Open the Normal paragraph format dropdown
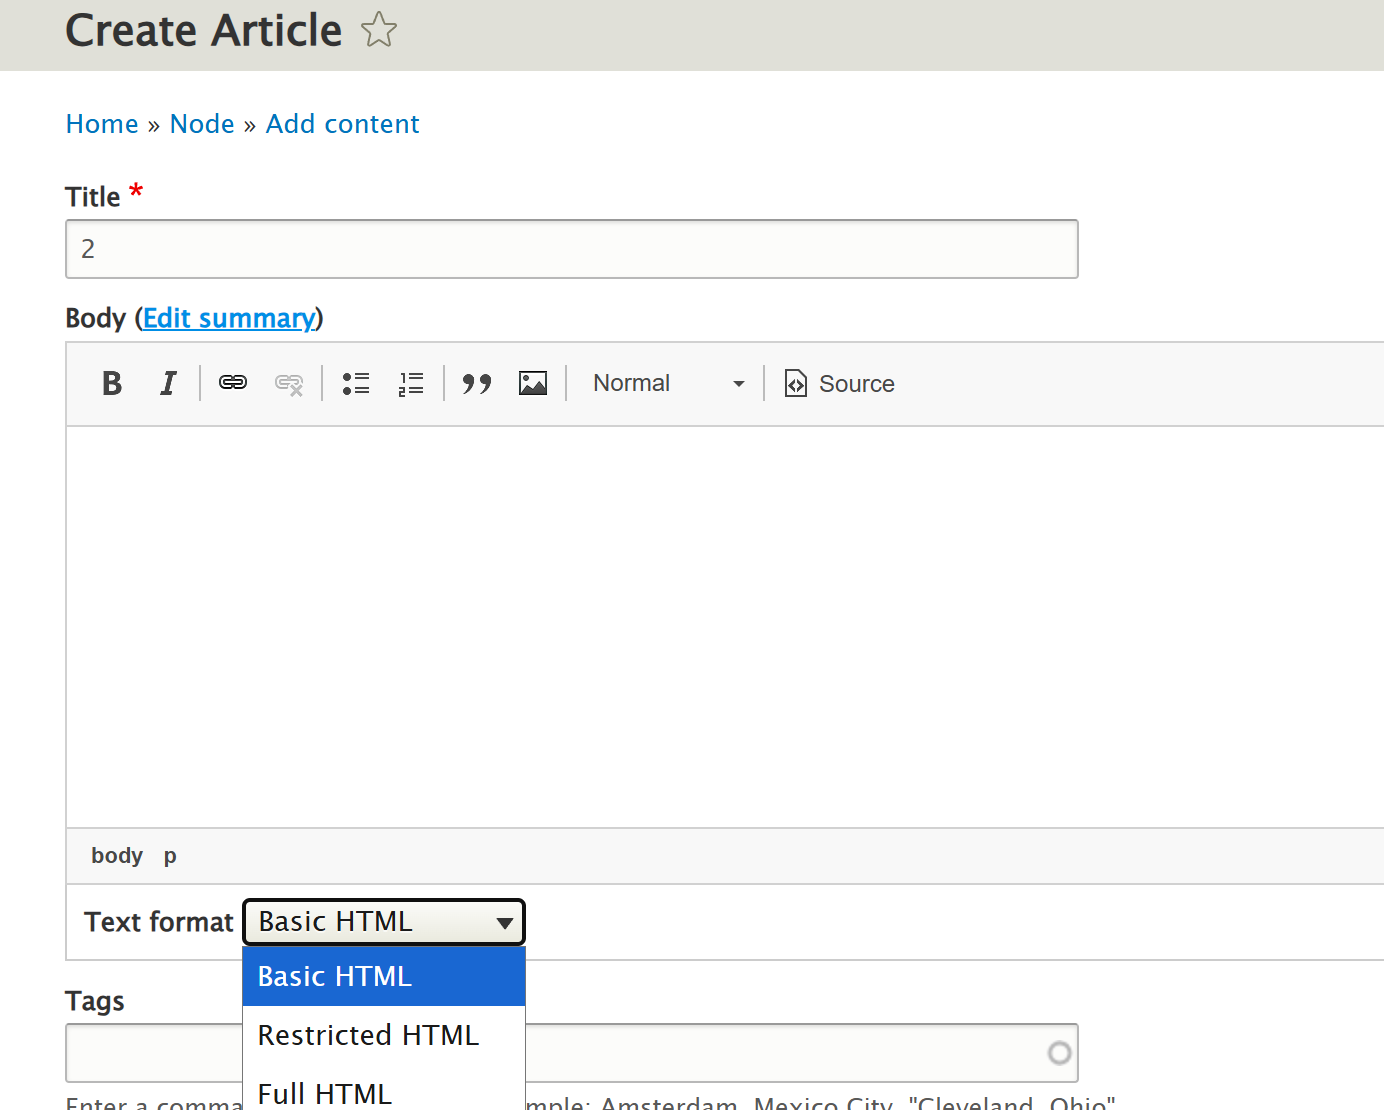This screenshot has height=1110, width=1384. 668,383
